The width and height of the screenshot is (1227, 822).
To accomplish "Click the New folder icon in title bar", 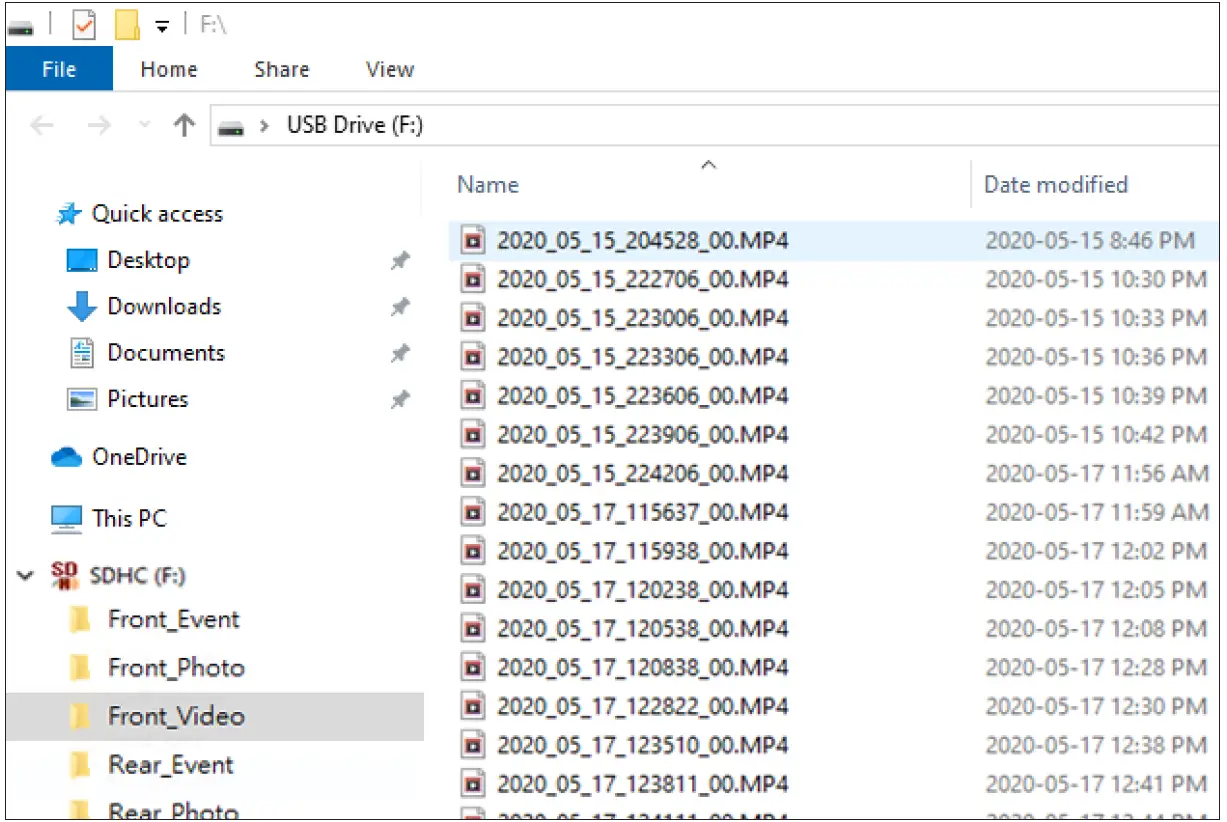I will (x=127, y=25).
